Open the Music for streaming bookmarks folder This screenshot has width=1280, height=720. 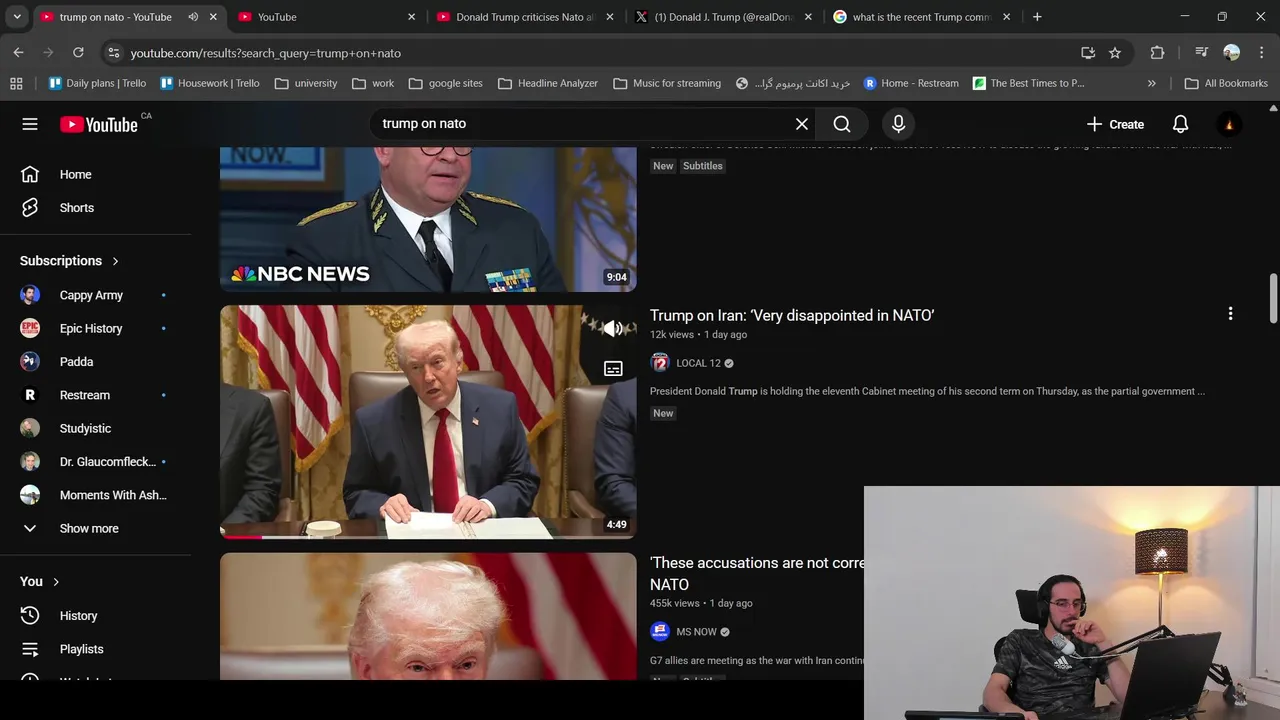(x=667, y=83)
